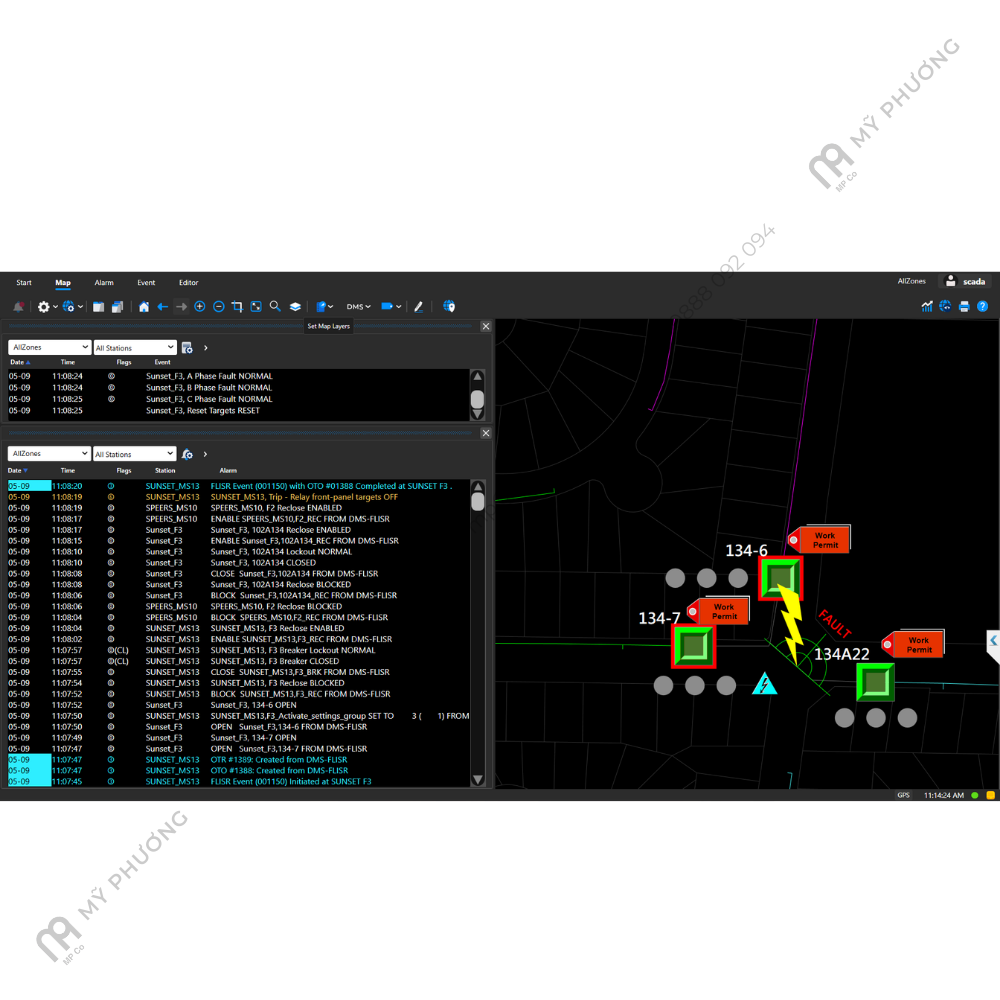This screenshot has width=1000, height=1000.
Task: Open the help question mark icon
Action: pos(983,307)
